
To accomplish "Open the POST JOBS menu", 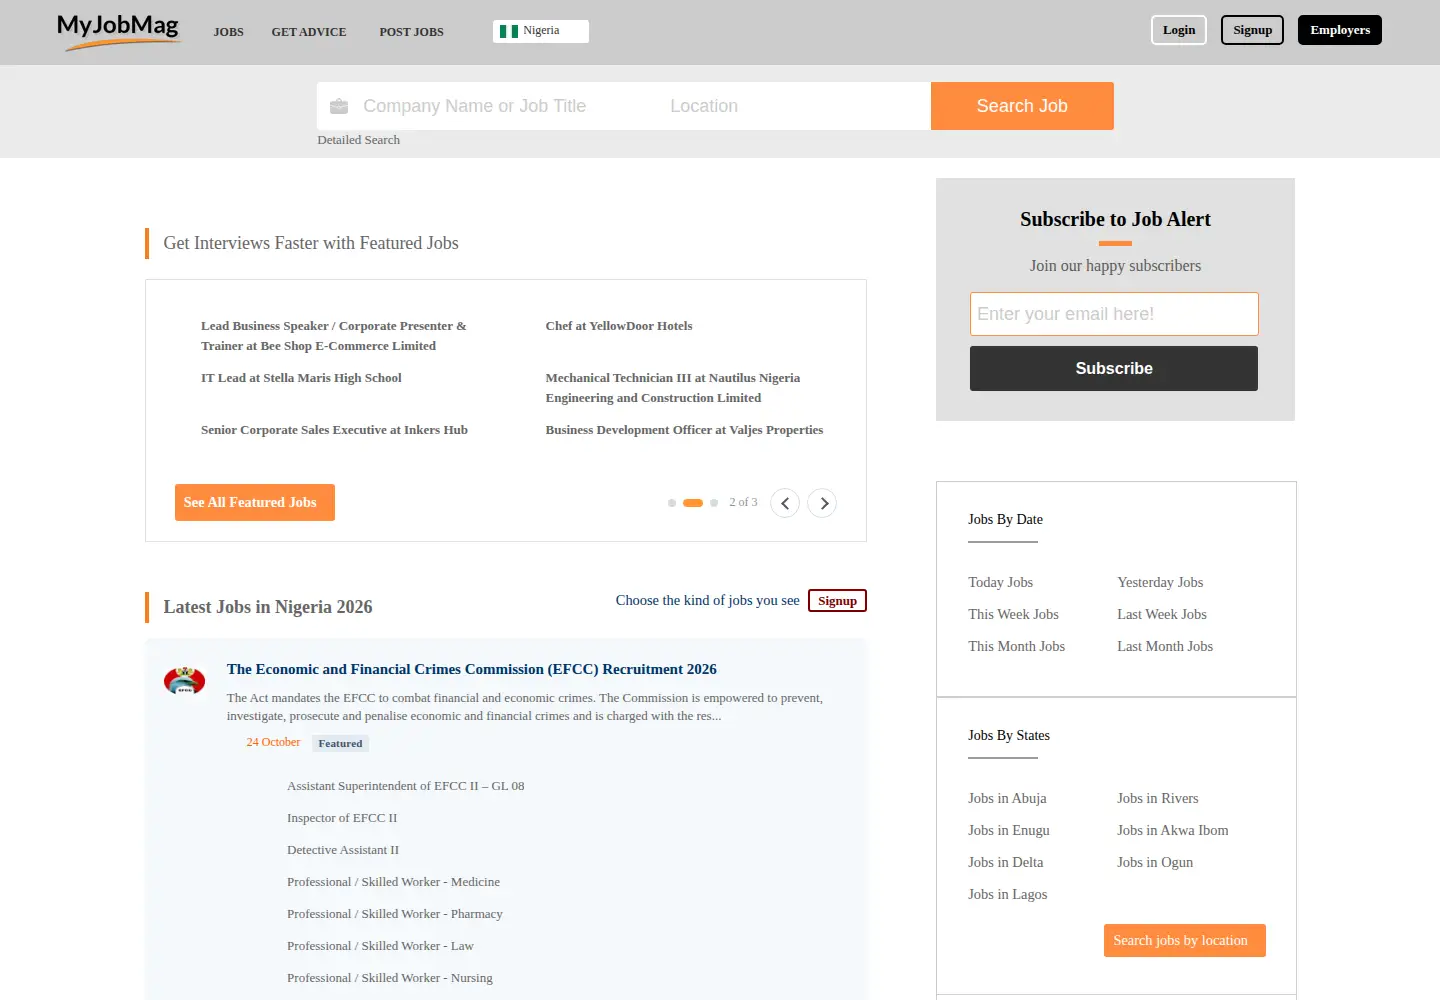I will (x=411, y=32).
